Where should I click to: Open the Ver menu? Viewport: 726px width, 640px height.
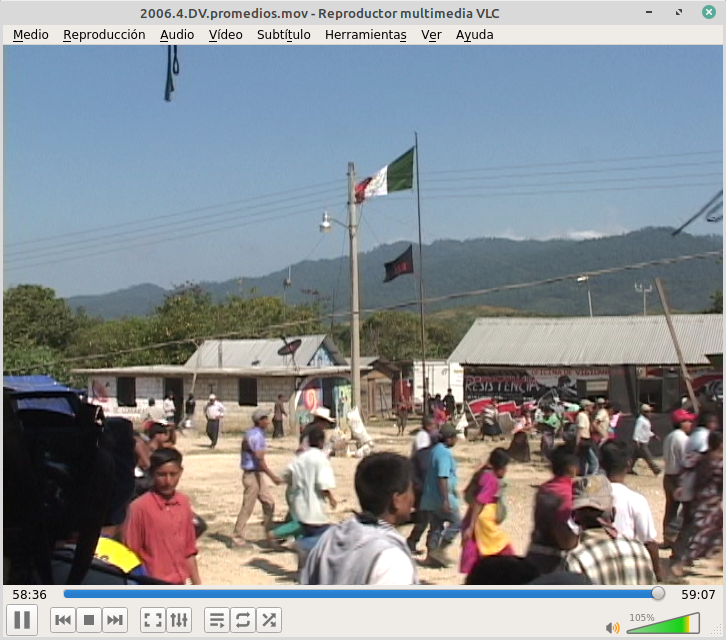tap(431, 35)
